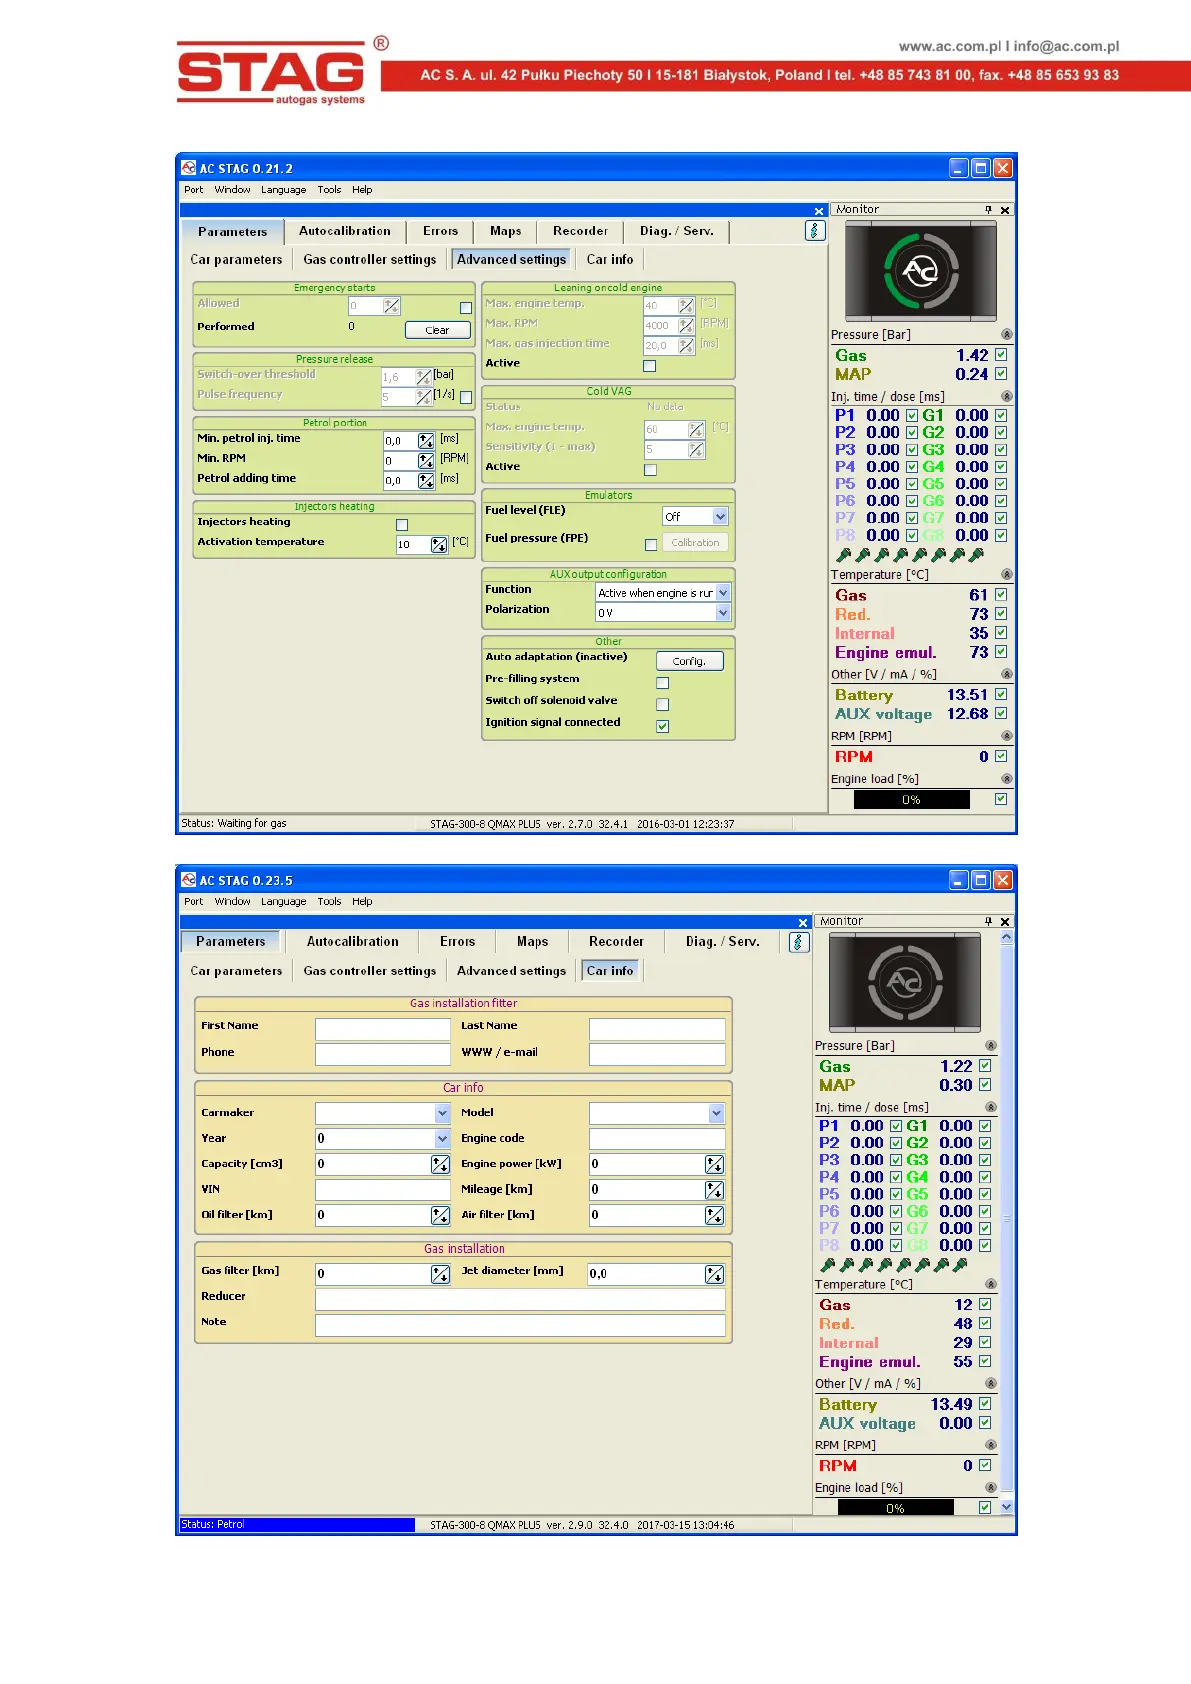Open the Model dropdown
This screenshot has height=1684, width=1191.
[x=716, y=1113]
